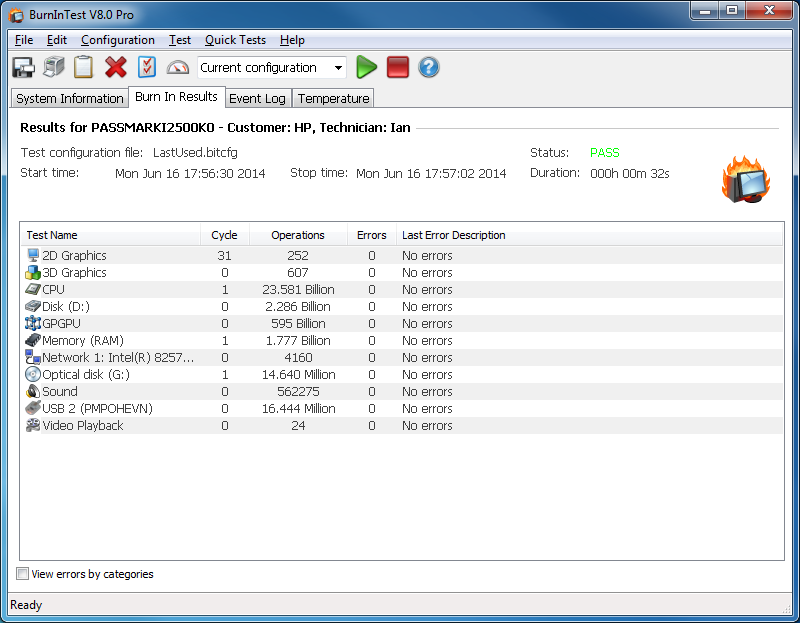Open the Configuration menu
Image resolution: width=800 pixels, height=623 pixels.
(118, 40)
